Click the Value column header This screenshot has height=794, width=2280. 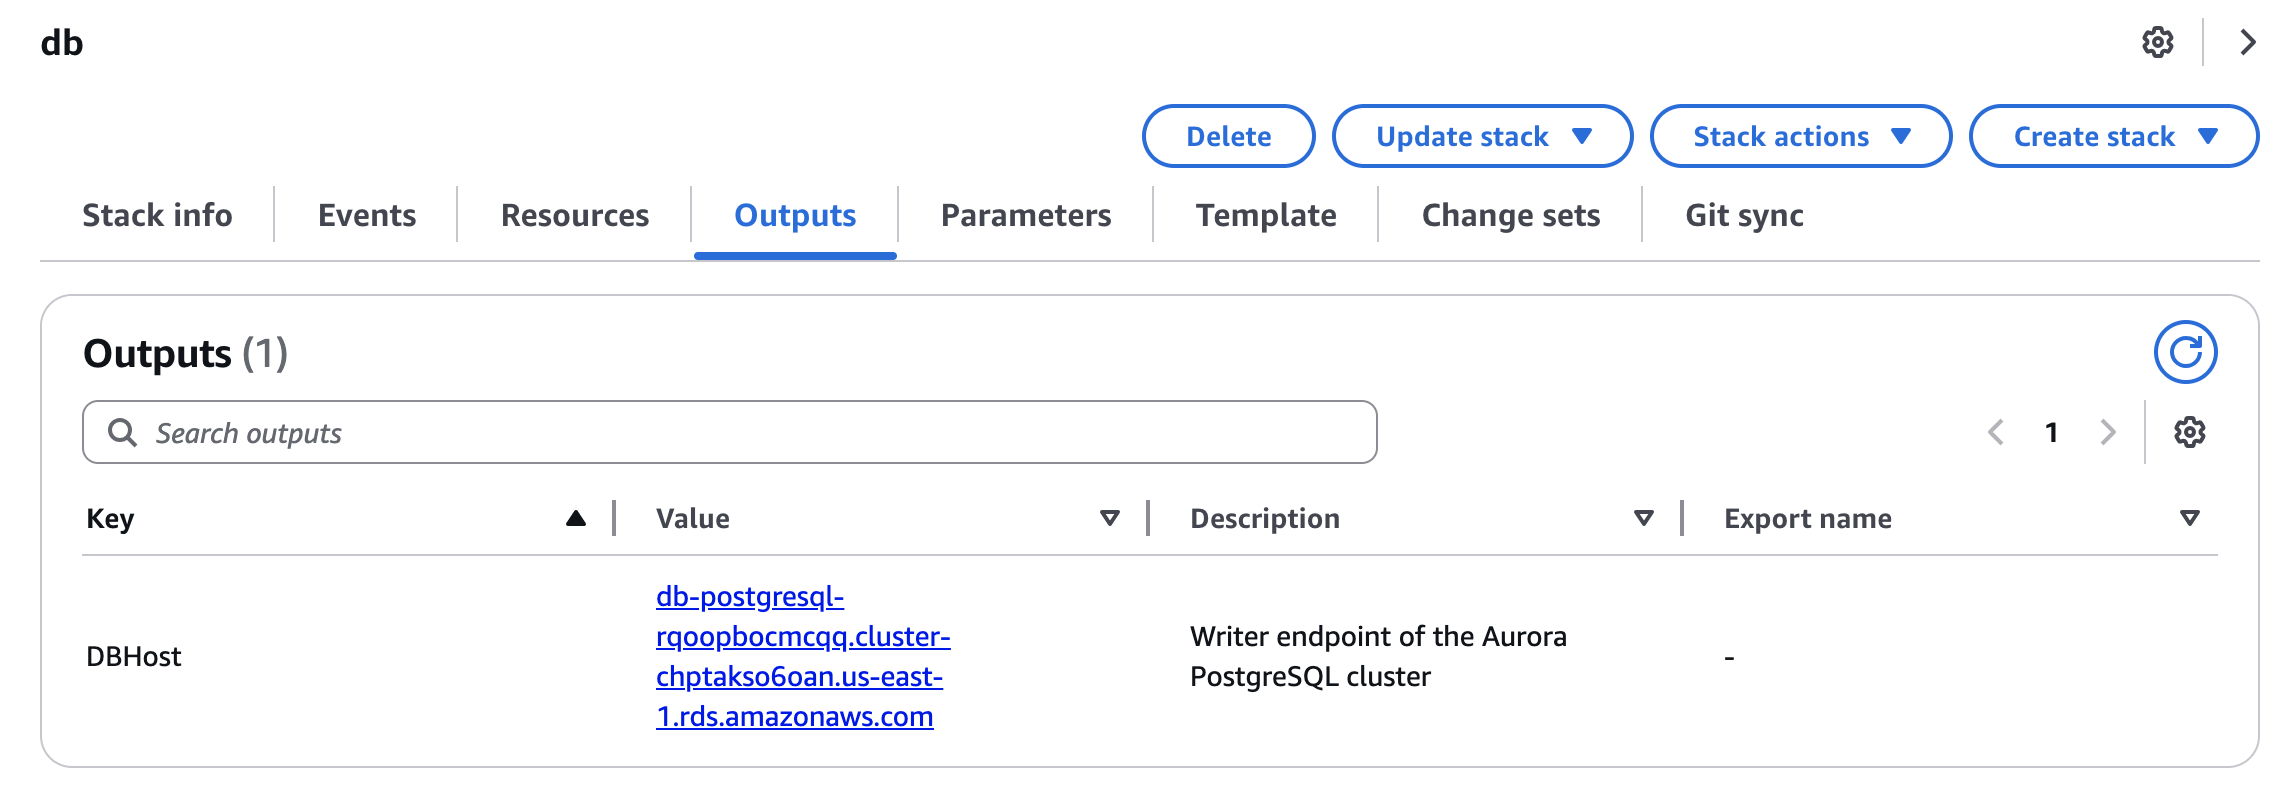(x=693, y=518)
